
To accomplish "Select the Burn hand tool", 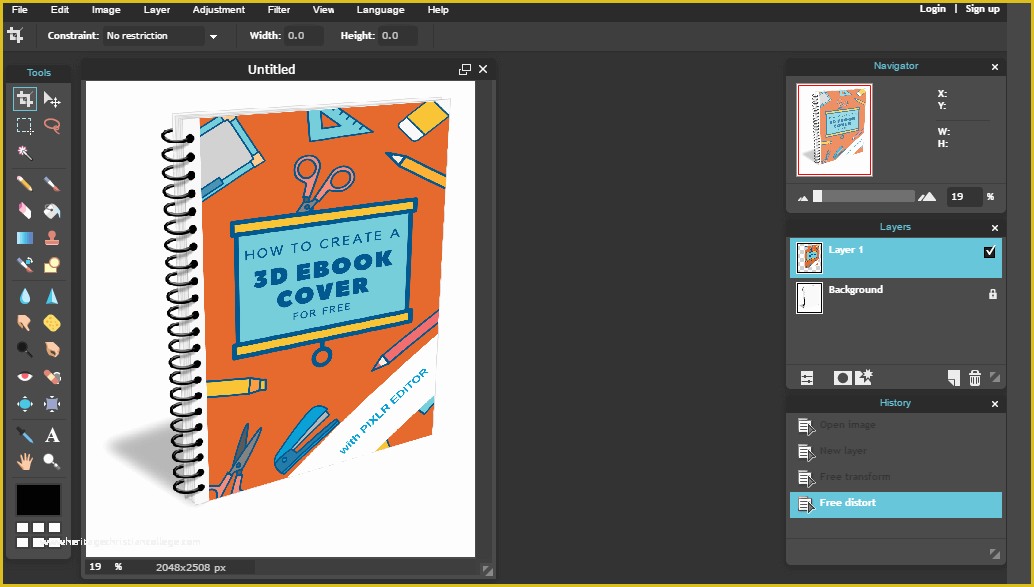I will (x=52, y=350).
